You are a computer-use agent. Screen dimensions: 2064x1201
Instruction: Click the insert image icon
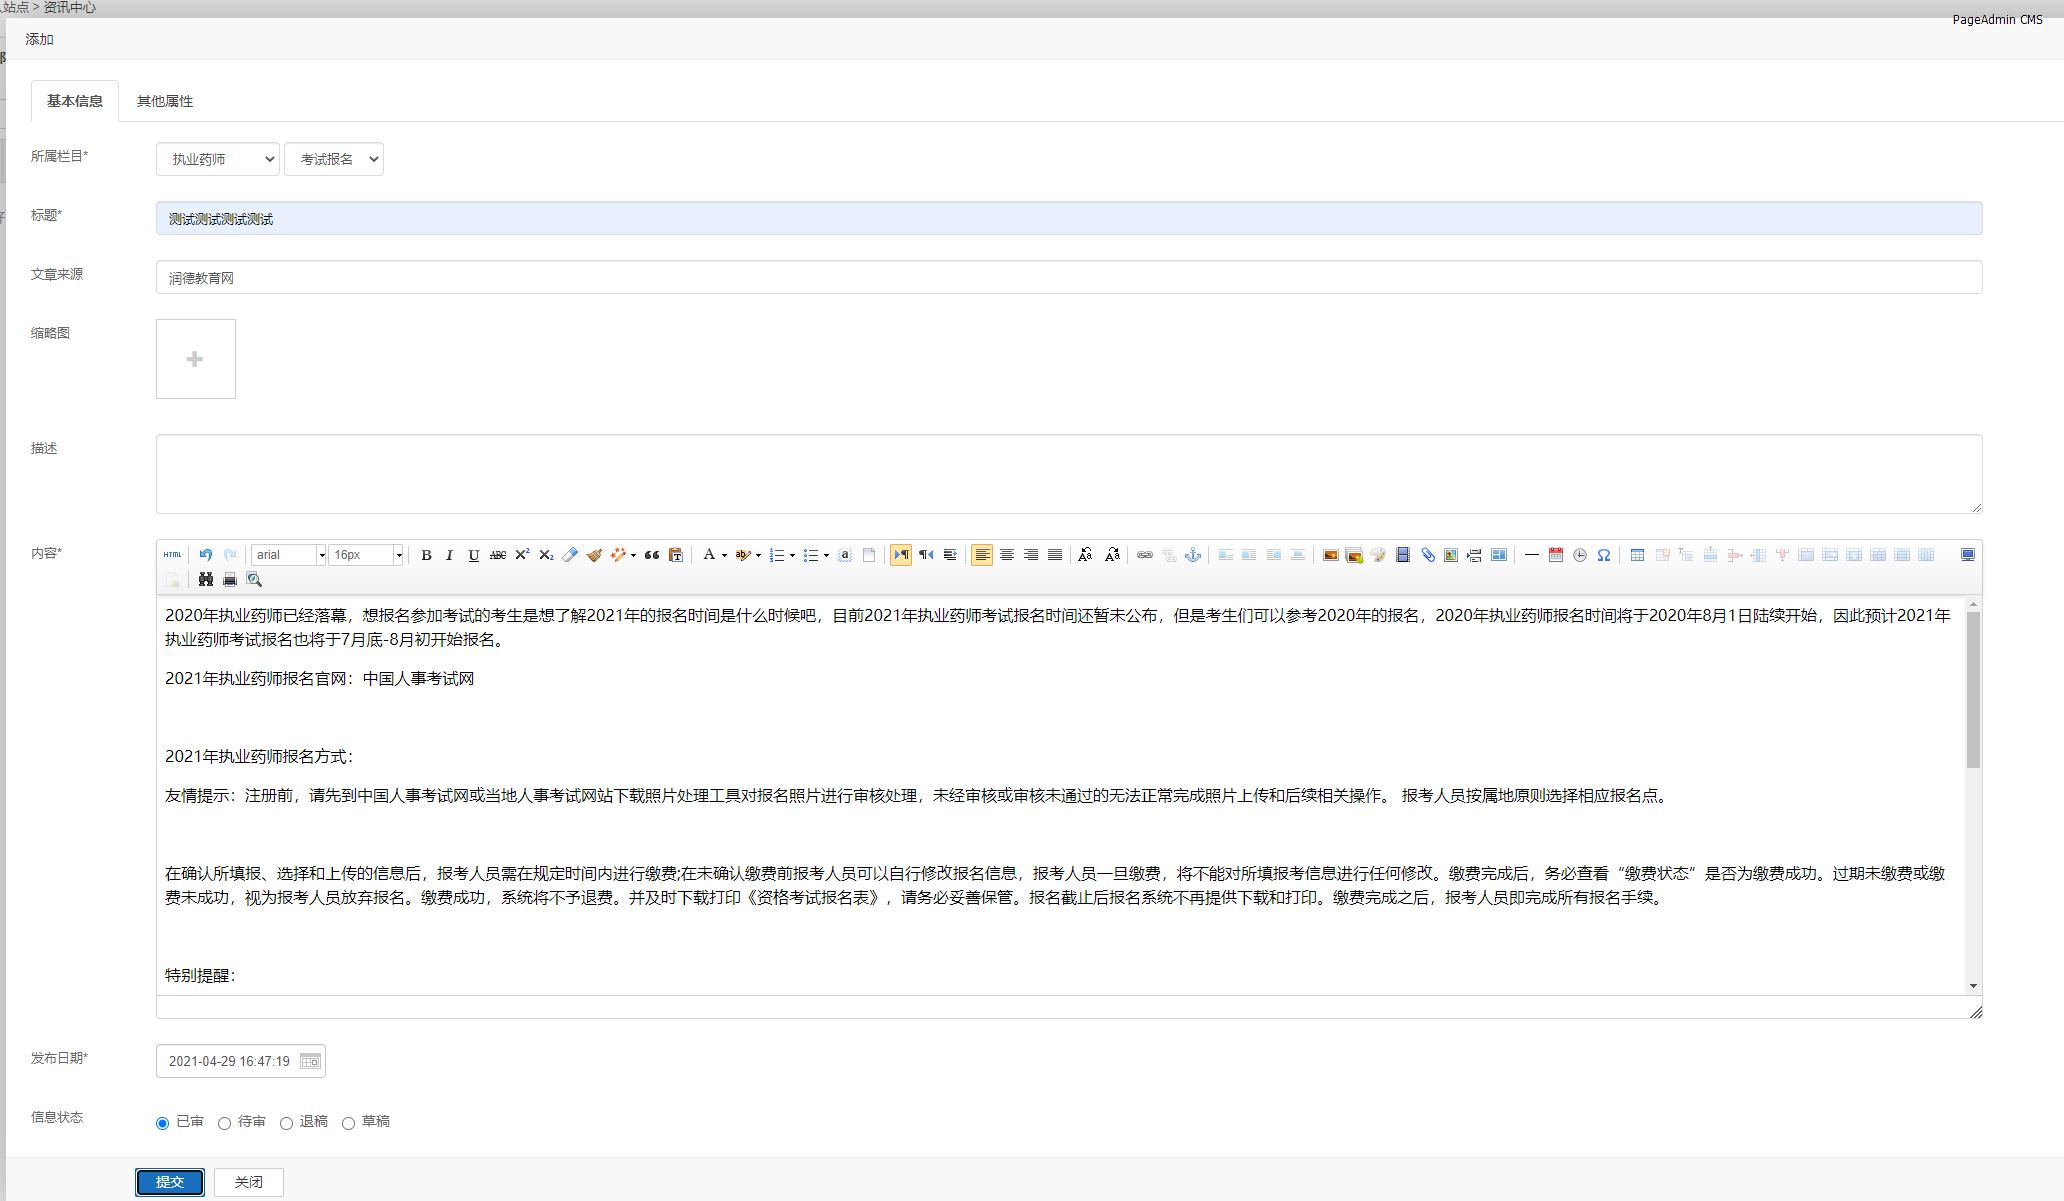coord(1330,555)
